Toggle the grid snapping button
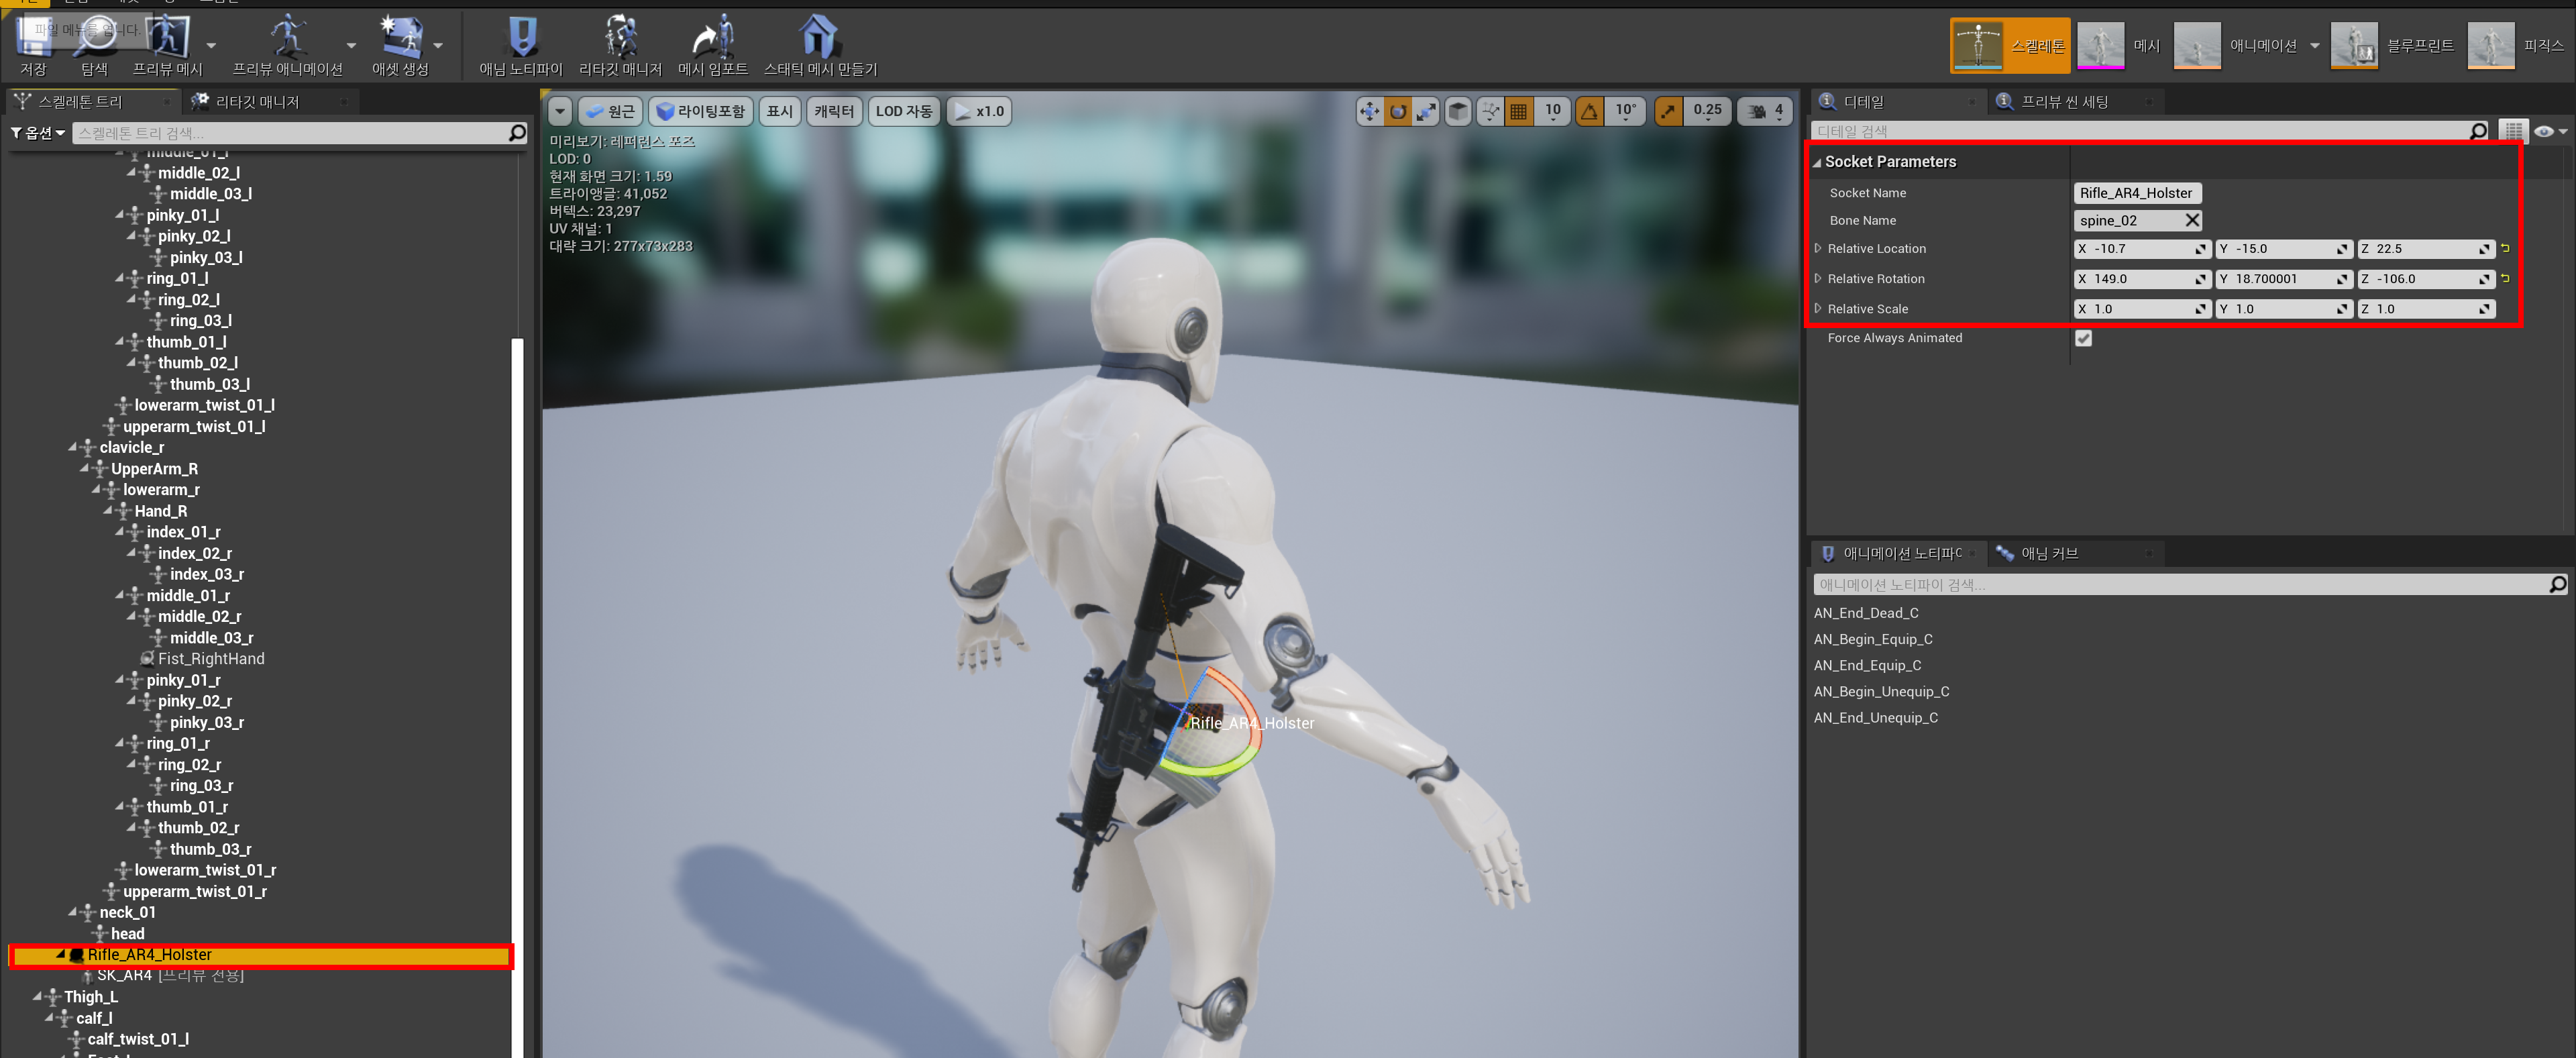 tap(1518, 111)
